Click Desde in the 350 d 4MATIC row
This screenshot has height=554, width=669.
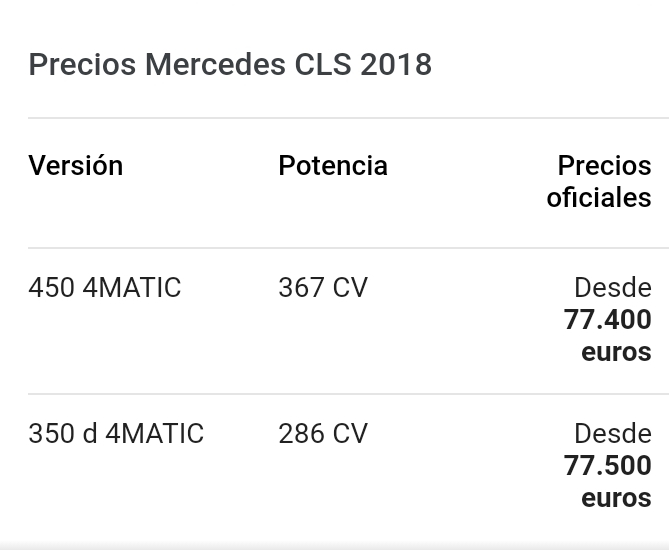point(612,434)
